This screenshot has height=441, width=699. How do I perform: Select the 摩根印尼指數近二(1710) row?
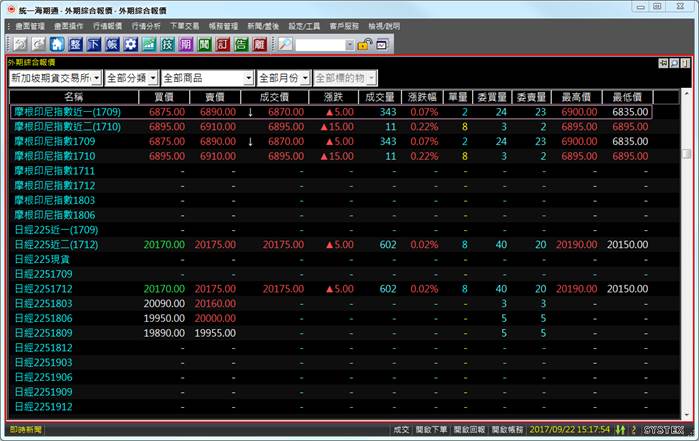(x=331, y=127)
